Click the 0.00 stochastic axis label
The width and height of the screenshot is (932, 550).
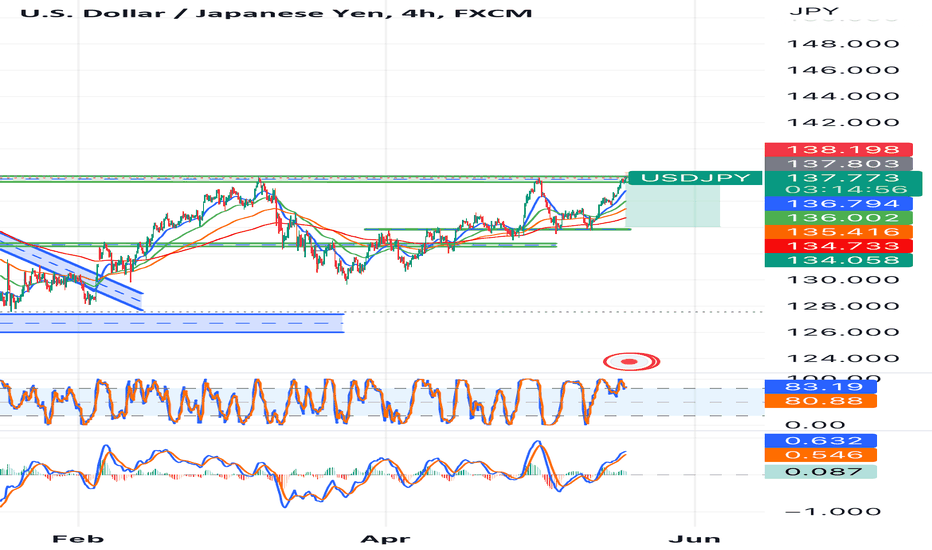pos(815,425)
